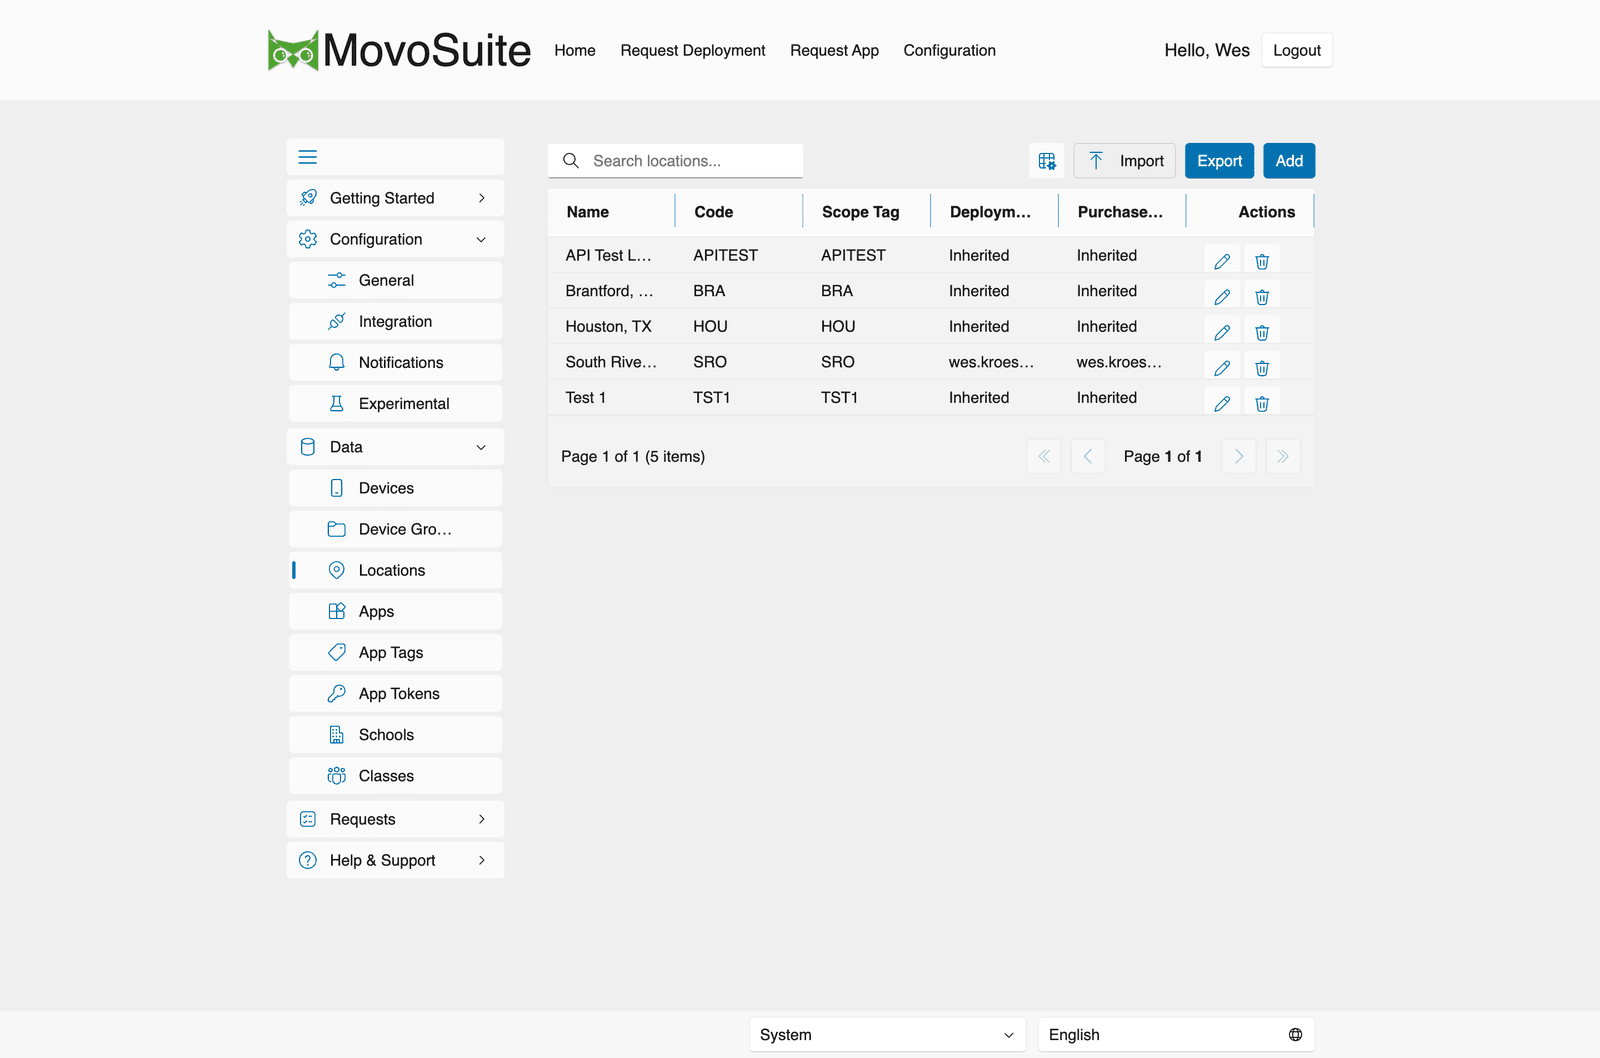This screenshot has height=1058, width=1600.
Task: Open the column settings grid icon
Action: 1047,161
